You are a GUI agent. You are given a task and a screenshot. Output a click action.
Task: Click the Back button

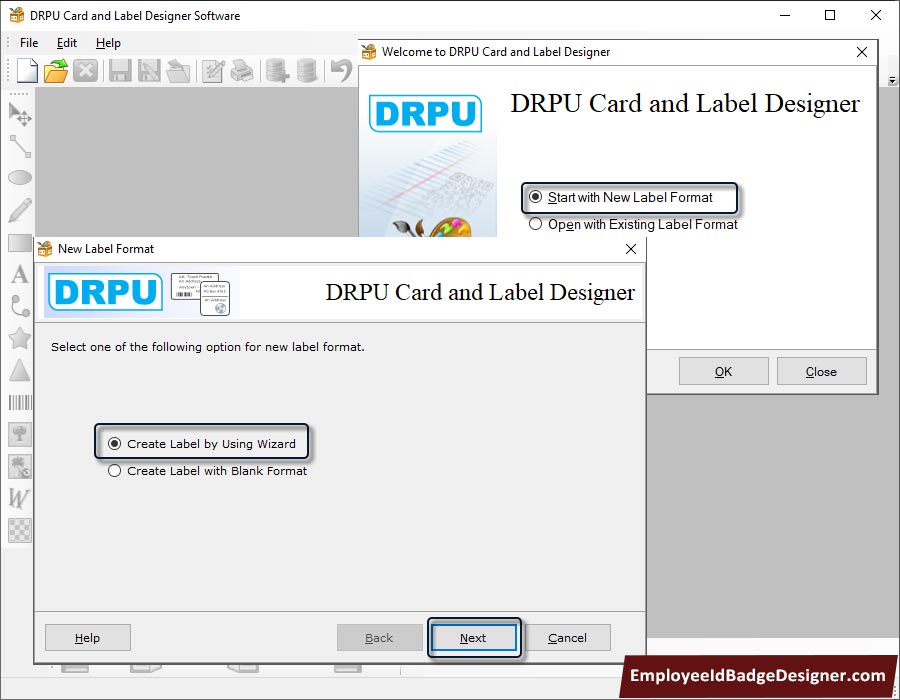tap(379, 637)
